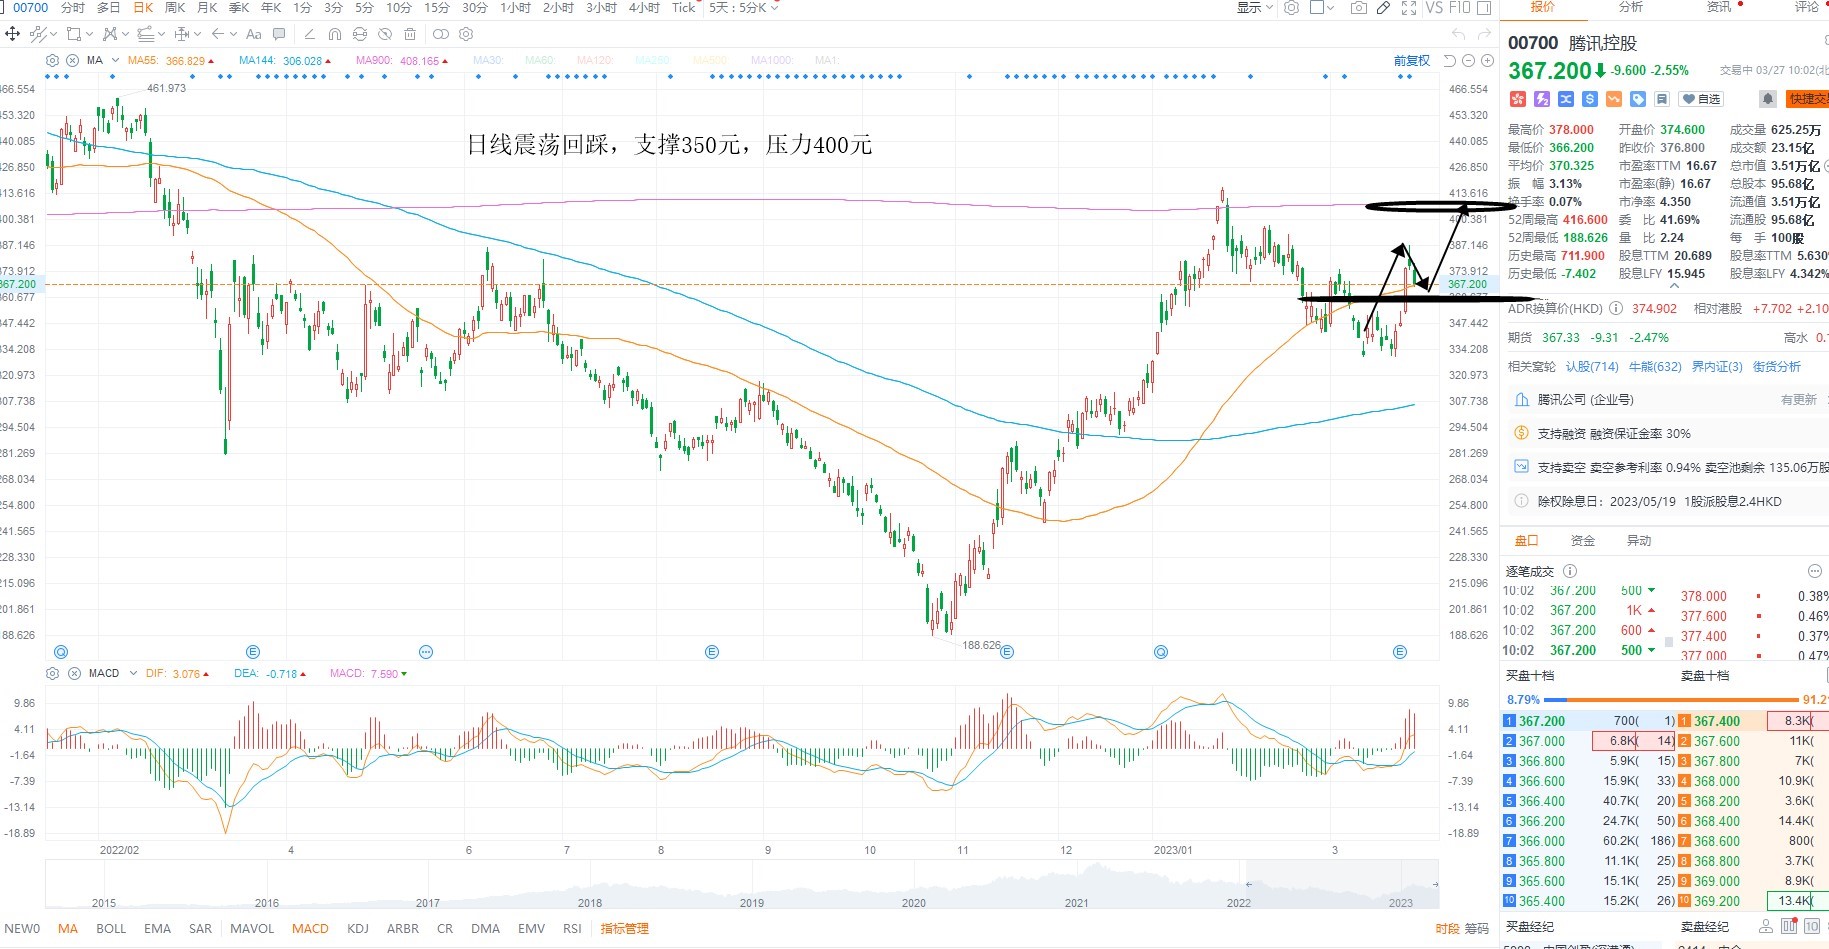
Task: Zoom in chart with plus icon
Action: pos(1488,61)
